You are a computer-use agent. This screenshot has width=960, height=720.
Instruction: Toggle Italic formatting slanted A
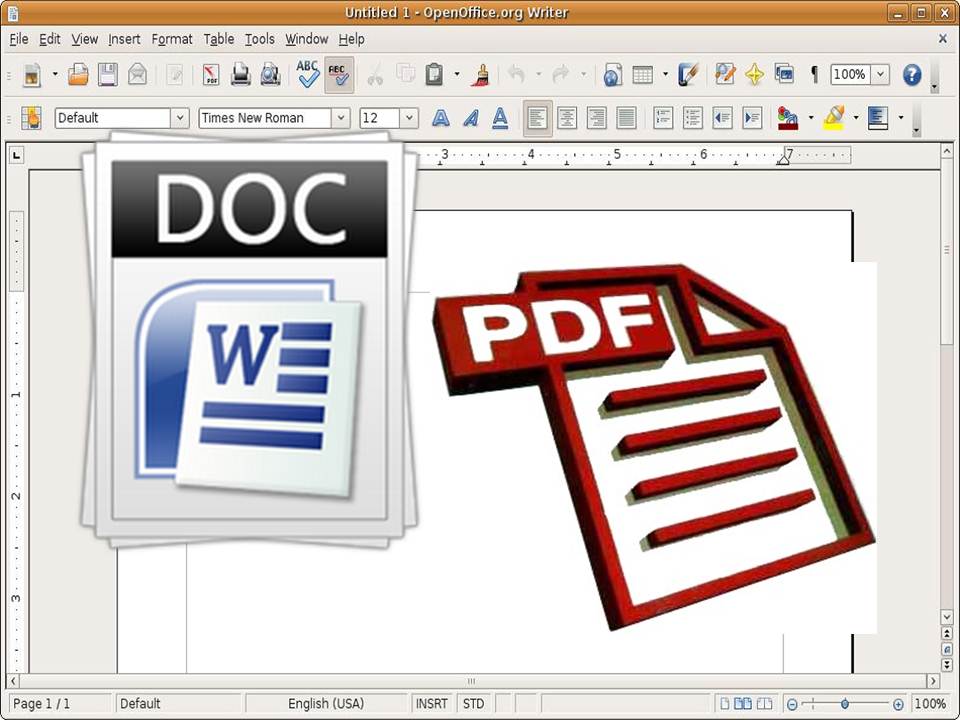[470, 118]
